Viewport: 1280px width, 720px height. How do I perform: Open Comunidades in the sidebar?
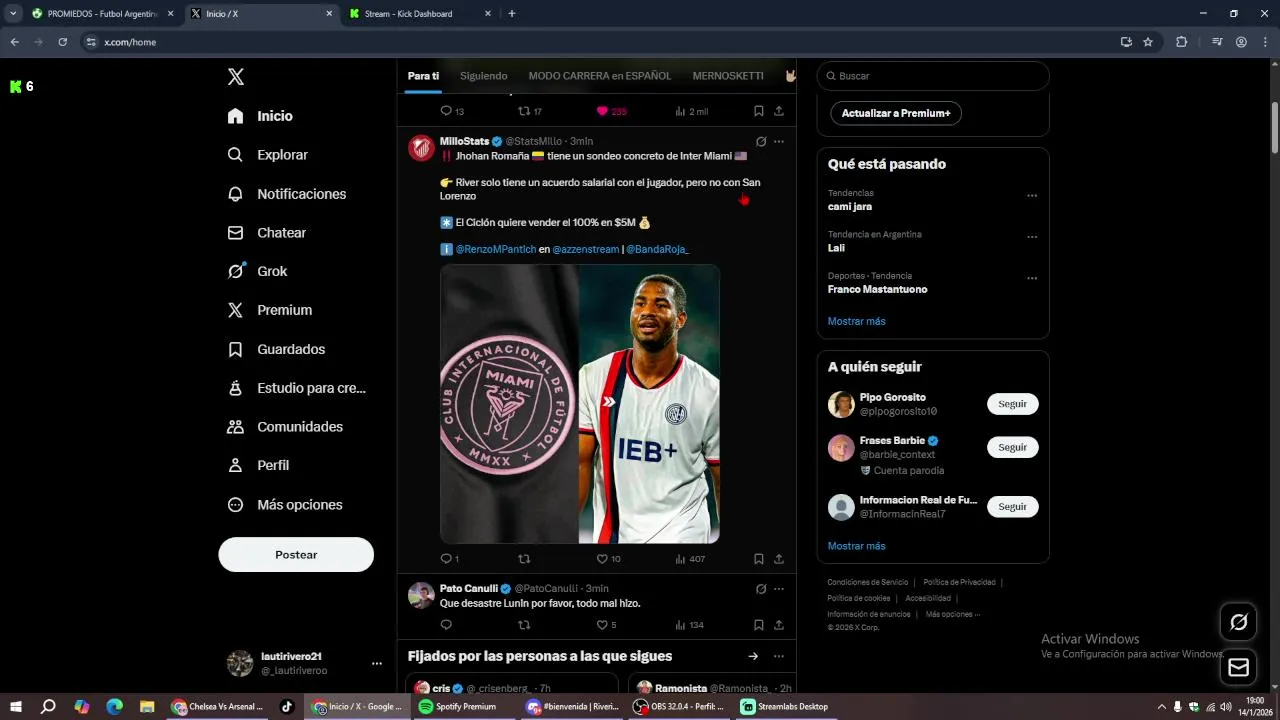pos(285,427)
